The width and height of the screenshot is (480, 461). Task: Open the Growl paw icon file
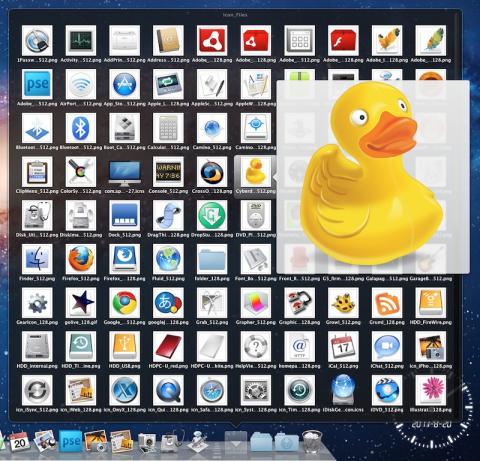[x=343, y=303]
